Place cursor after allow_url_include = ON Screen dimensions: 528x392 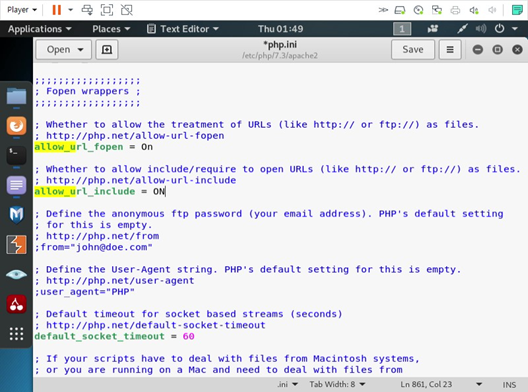click(166, 192)
